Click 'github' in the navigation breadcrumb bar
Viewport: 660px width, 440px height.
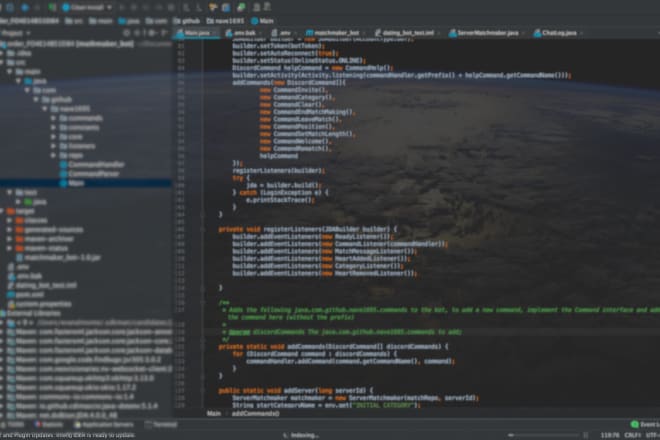click(x=186, y=21)
